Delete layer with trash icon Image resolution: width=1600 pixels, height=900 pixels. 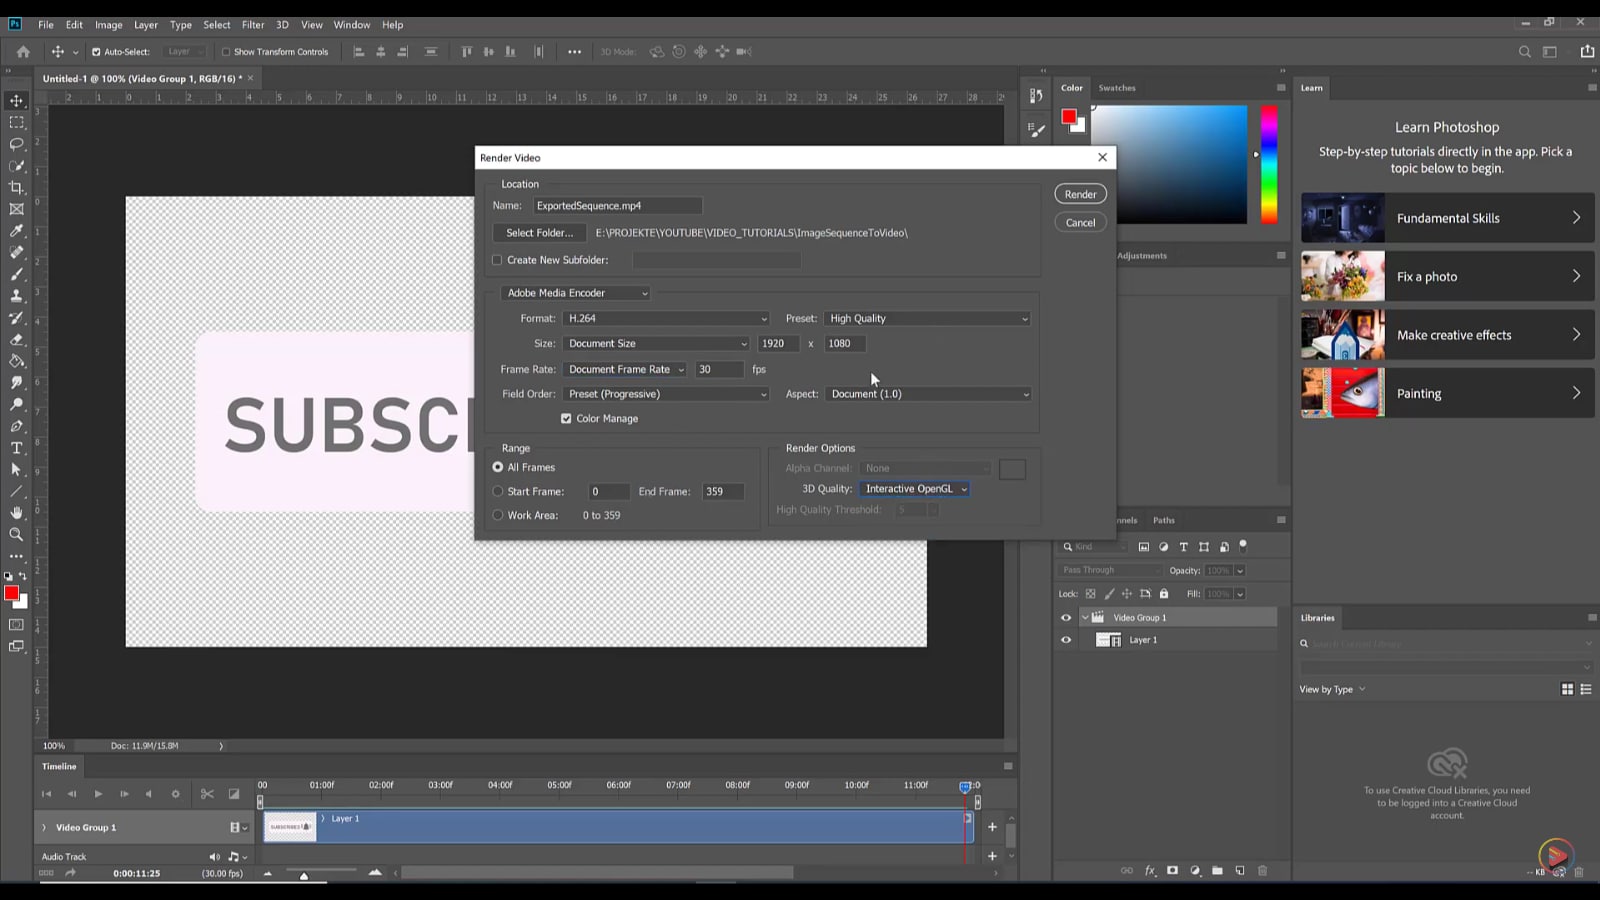tap(1262, 871)
